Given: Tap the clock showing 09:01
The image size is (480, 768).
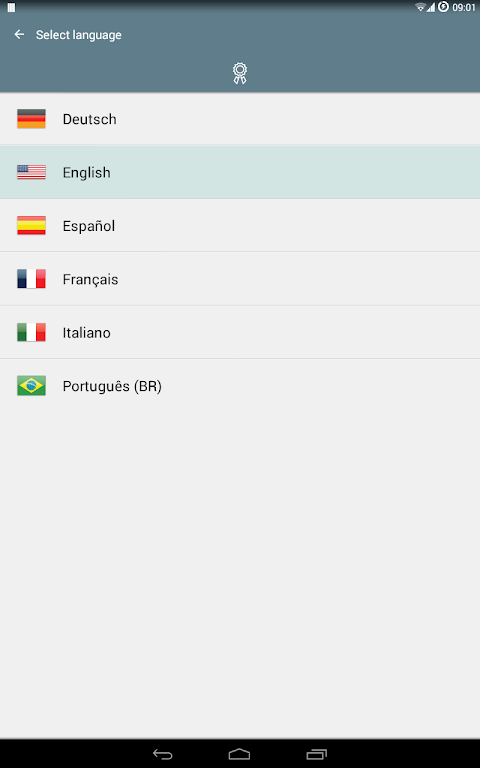Looking at the screenshot, I should [x=464, y=7].
